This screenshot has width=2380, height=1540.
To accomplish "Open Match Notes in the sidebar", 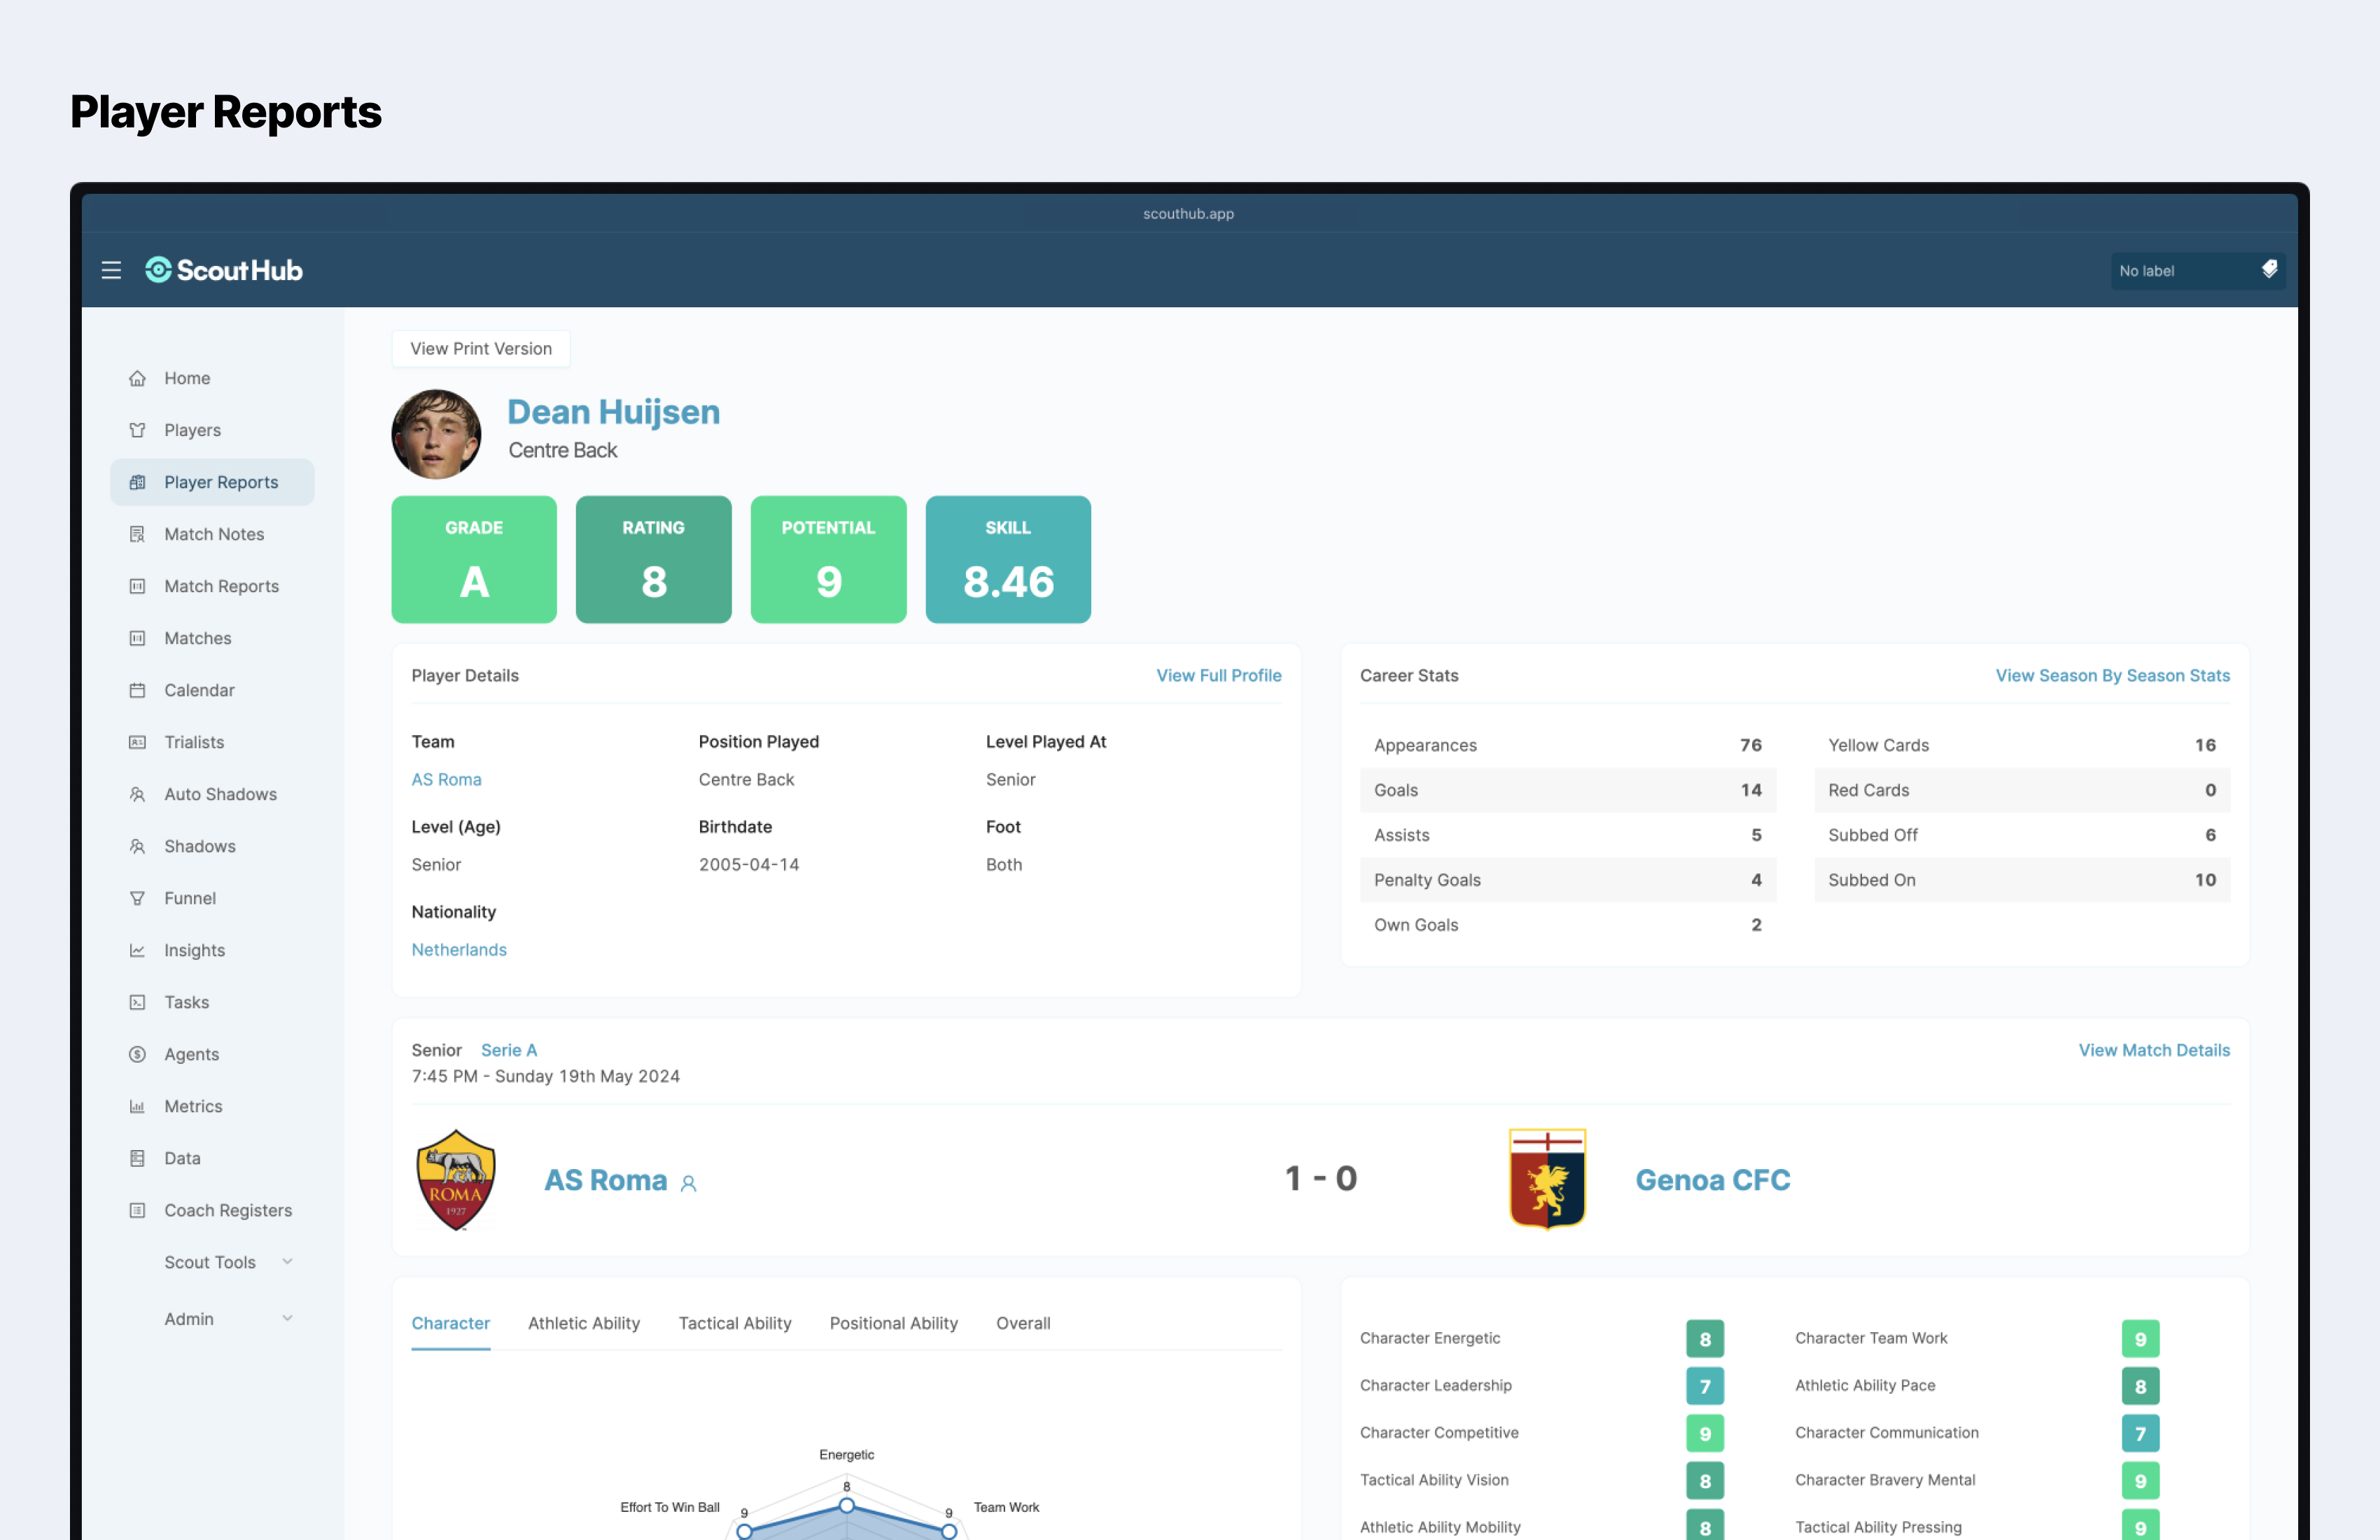I will tap(214, 534).
